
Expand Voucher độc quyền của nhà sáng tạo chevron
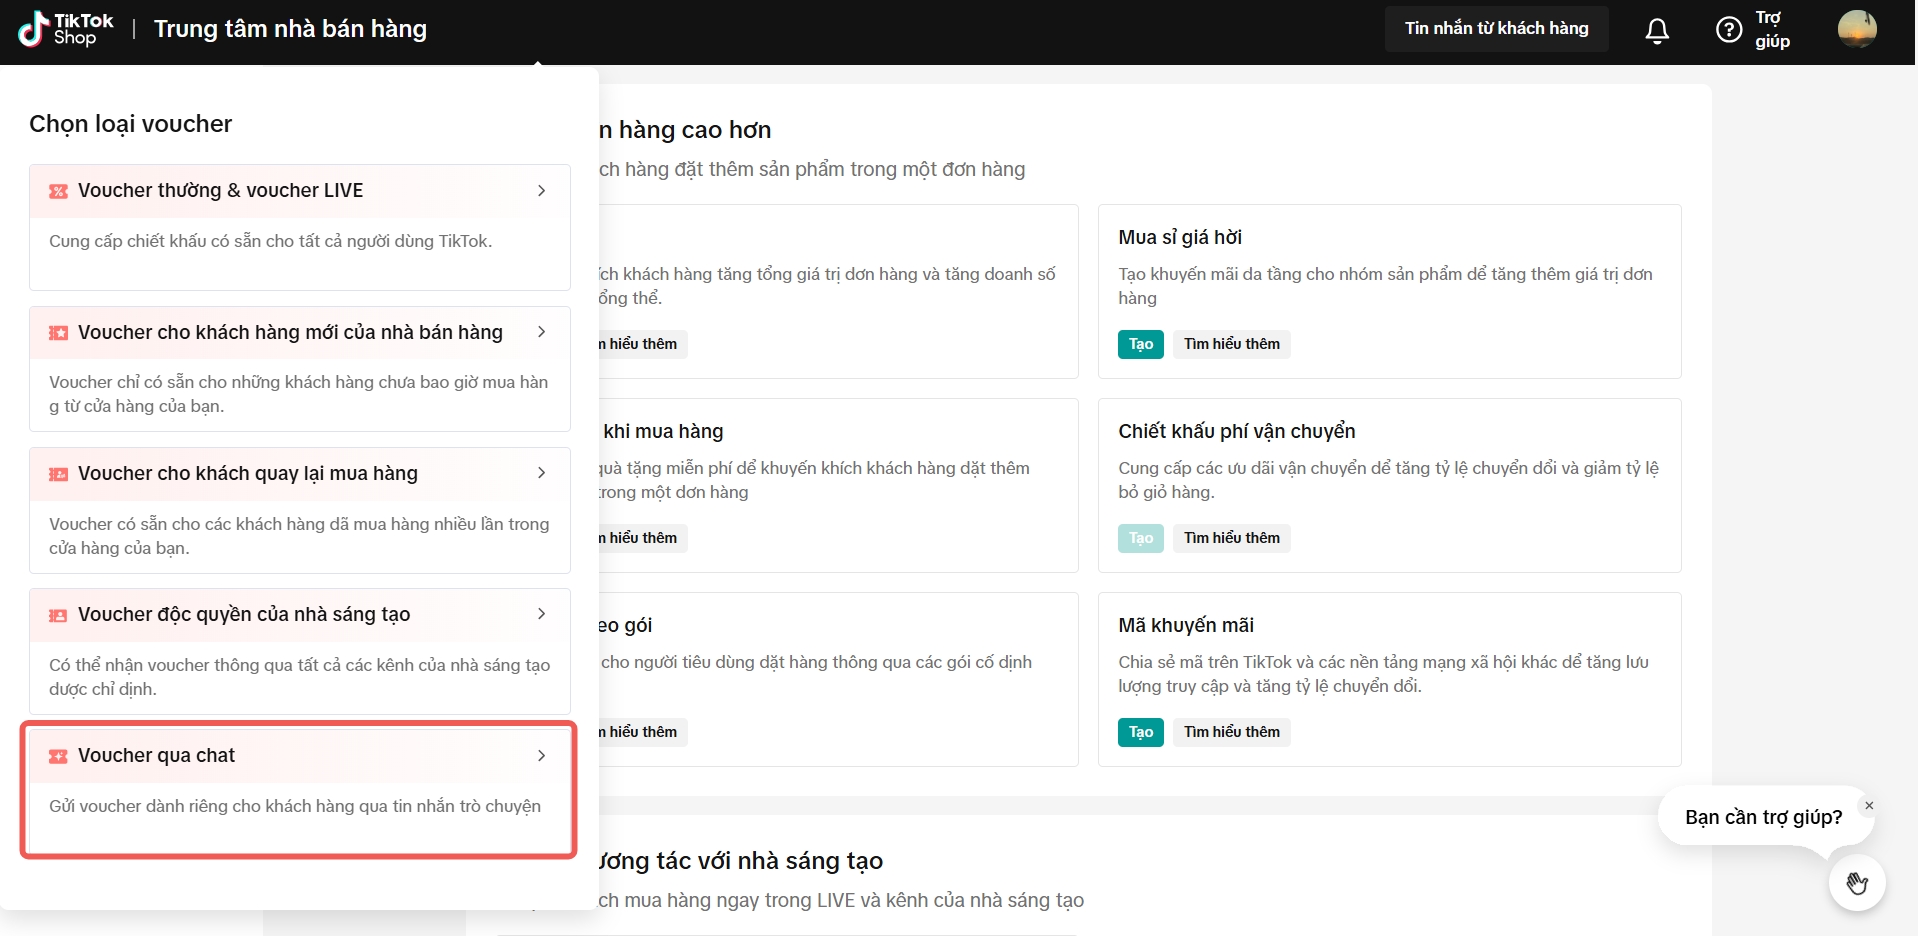[541, 614]
